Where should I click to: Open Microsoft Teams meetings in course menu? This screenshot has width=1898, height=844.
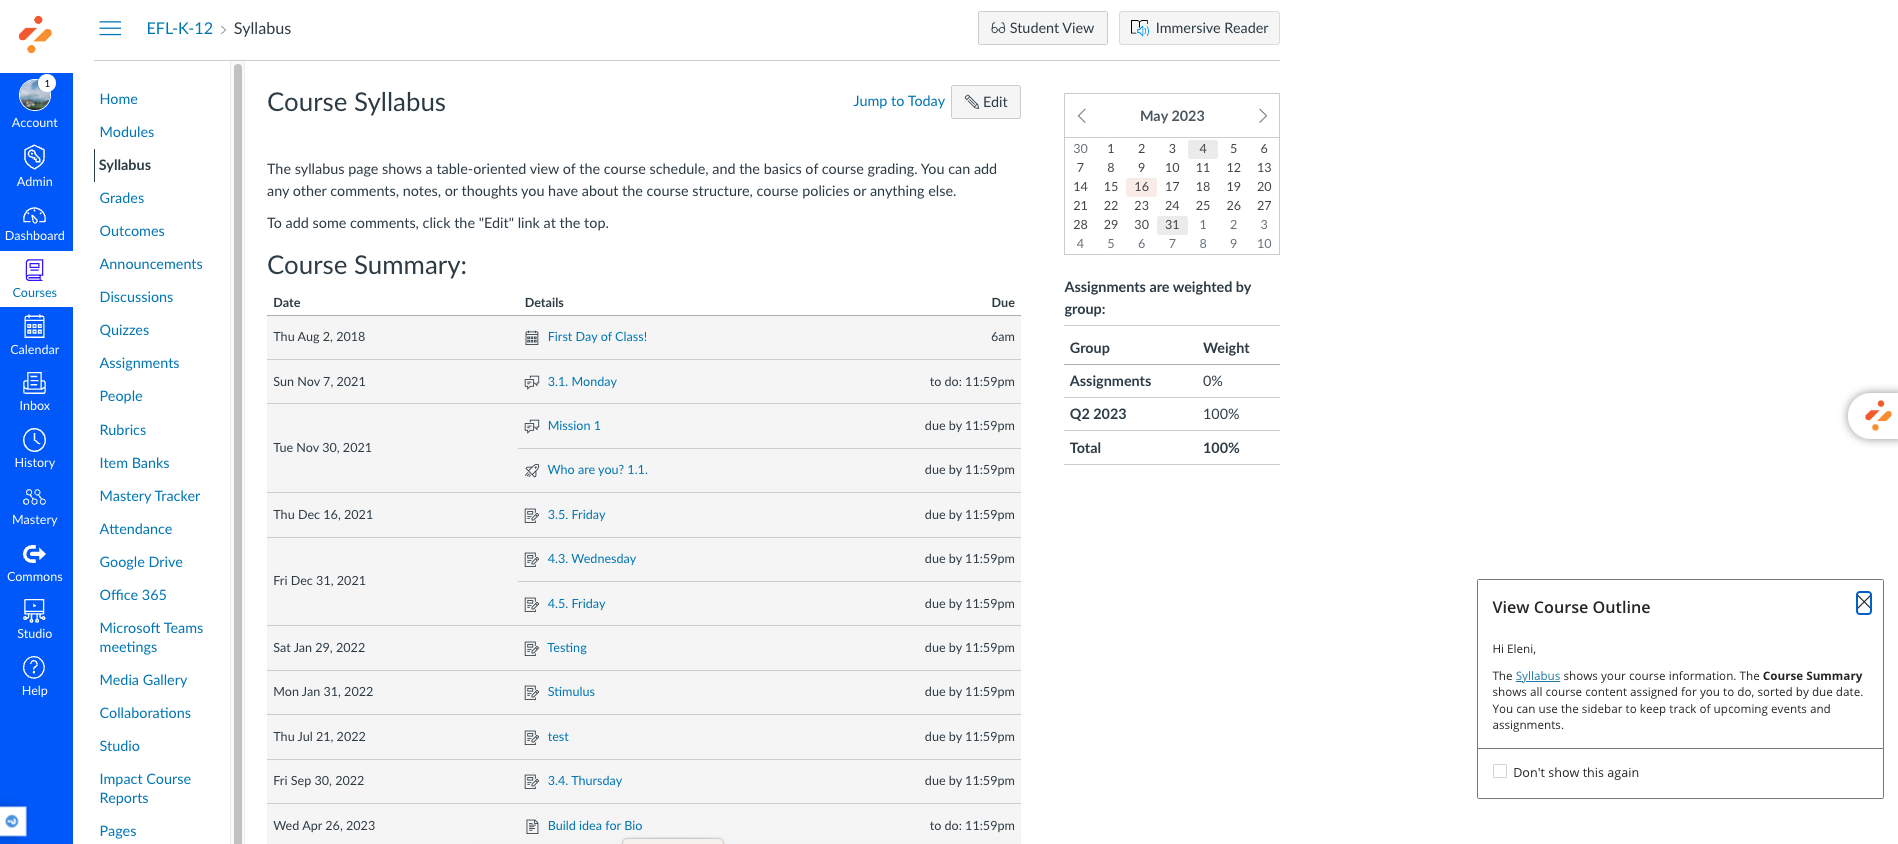(151, 637)
